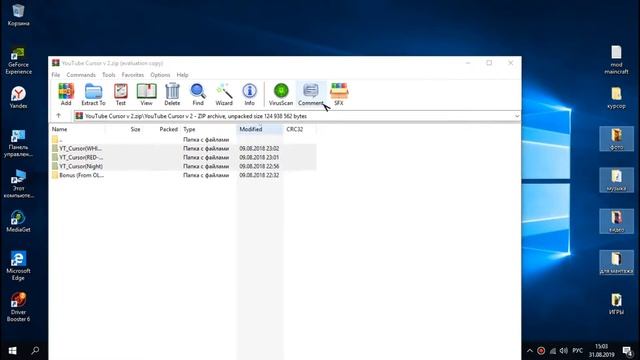Open the Recycle Bin desktop icon
640x360 pixels.
click(x=18, y=14)
